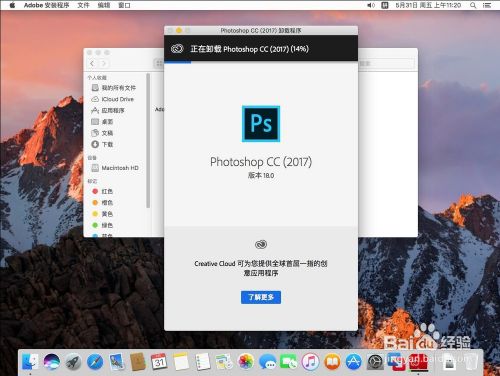The width and height of the screenshot is (500, 376).
Task: Open the 编辑 menu in menu bar
Action: click(x=104, y=5)
